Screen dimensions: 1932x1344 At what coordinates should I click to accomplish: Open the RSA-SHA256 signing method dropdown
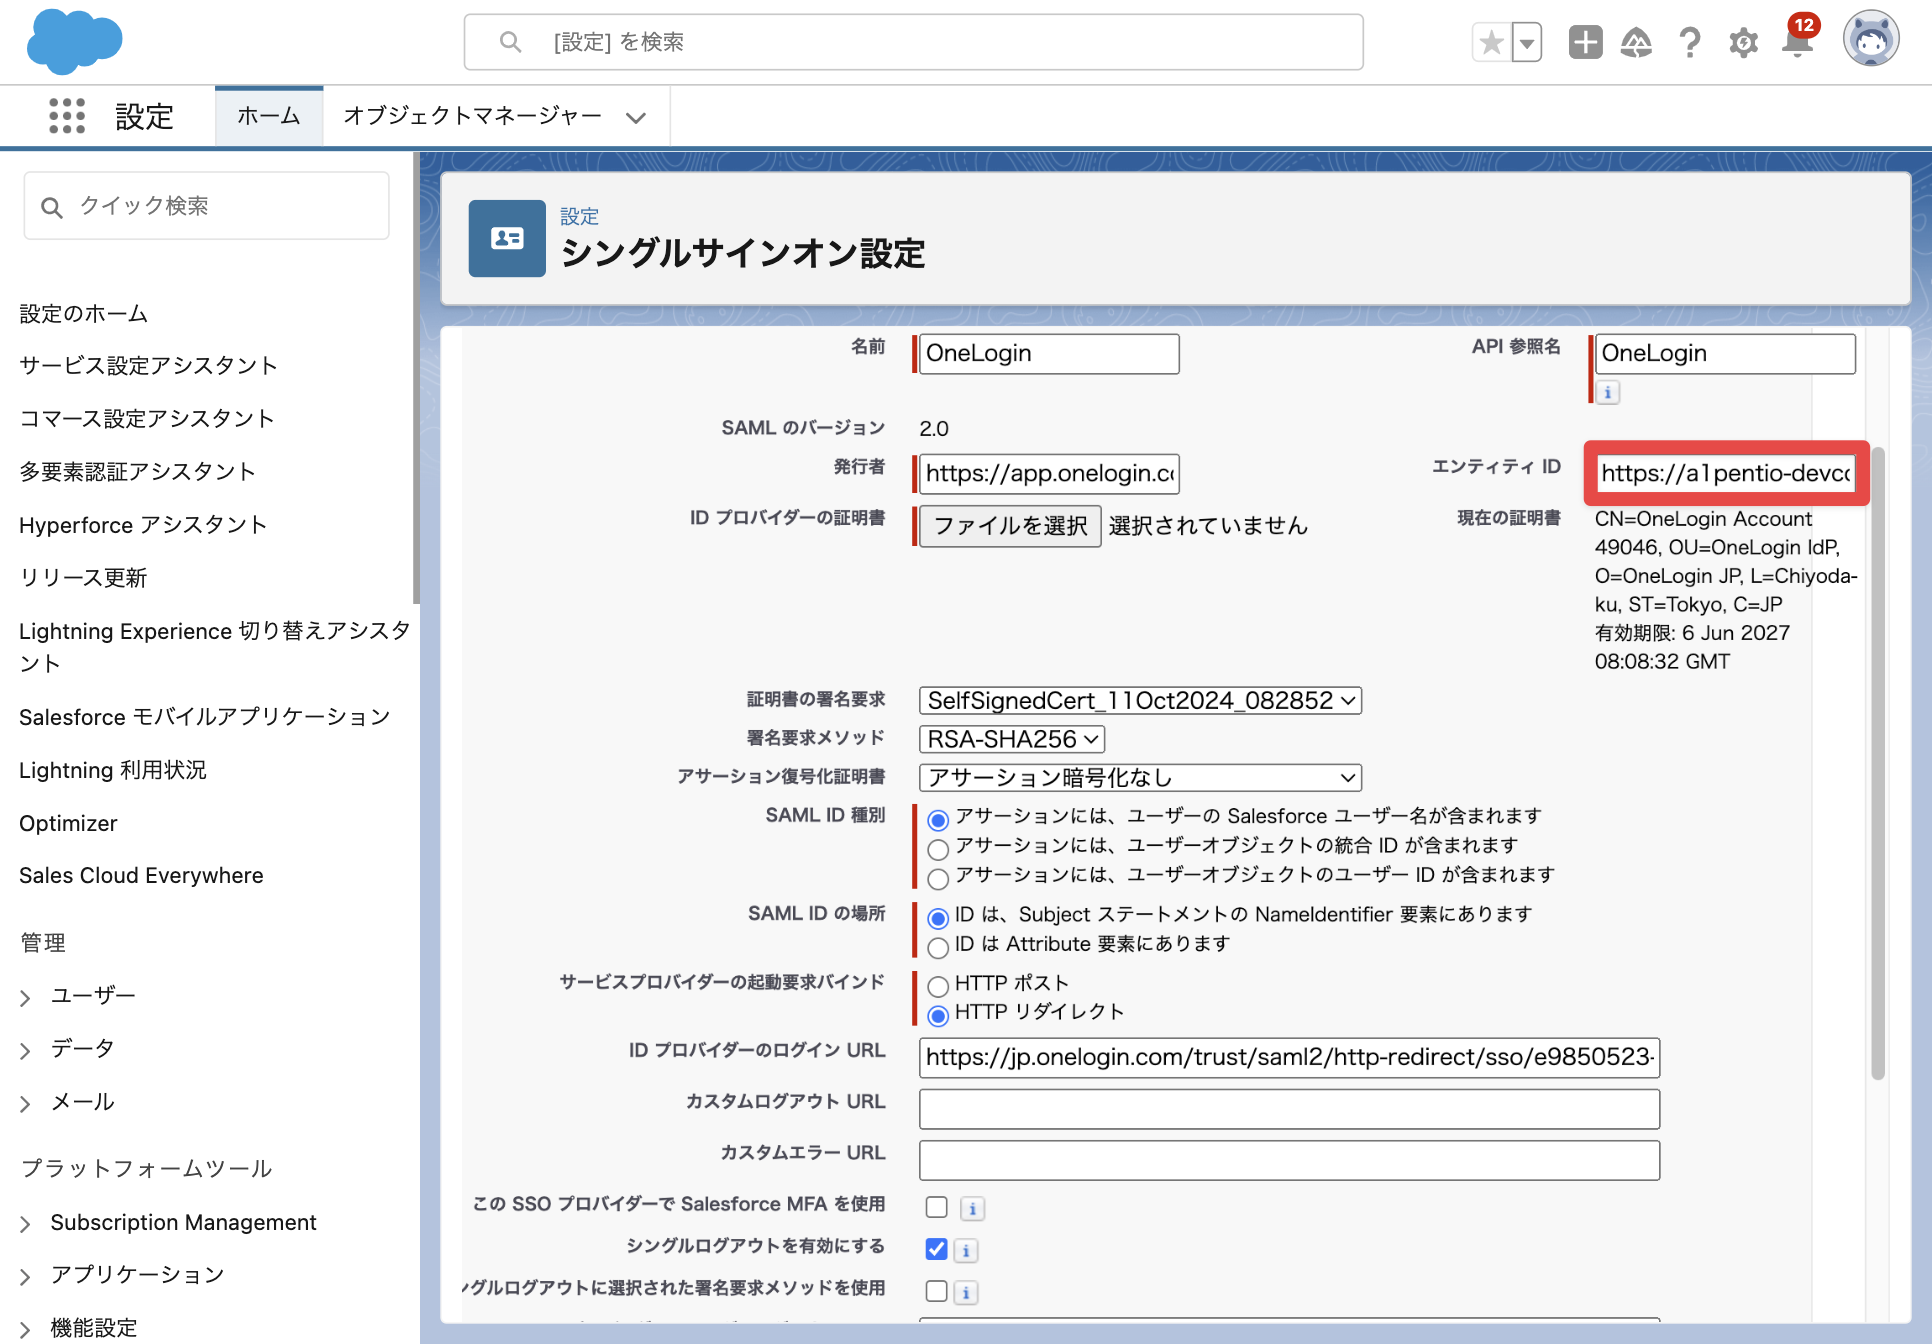[1012, 739]
